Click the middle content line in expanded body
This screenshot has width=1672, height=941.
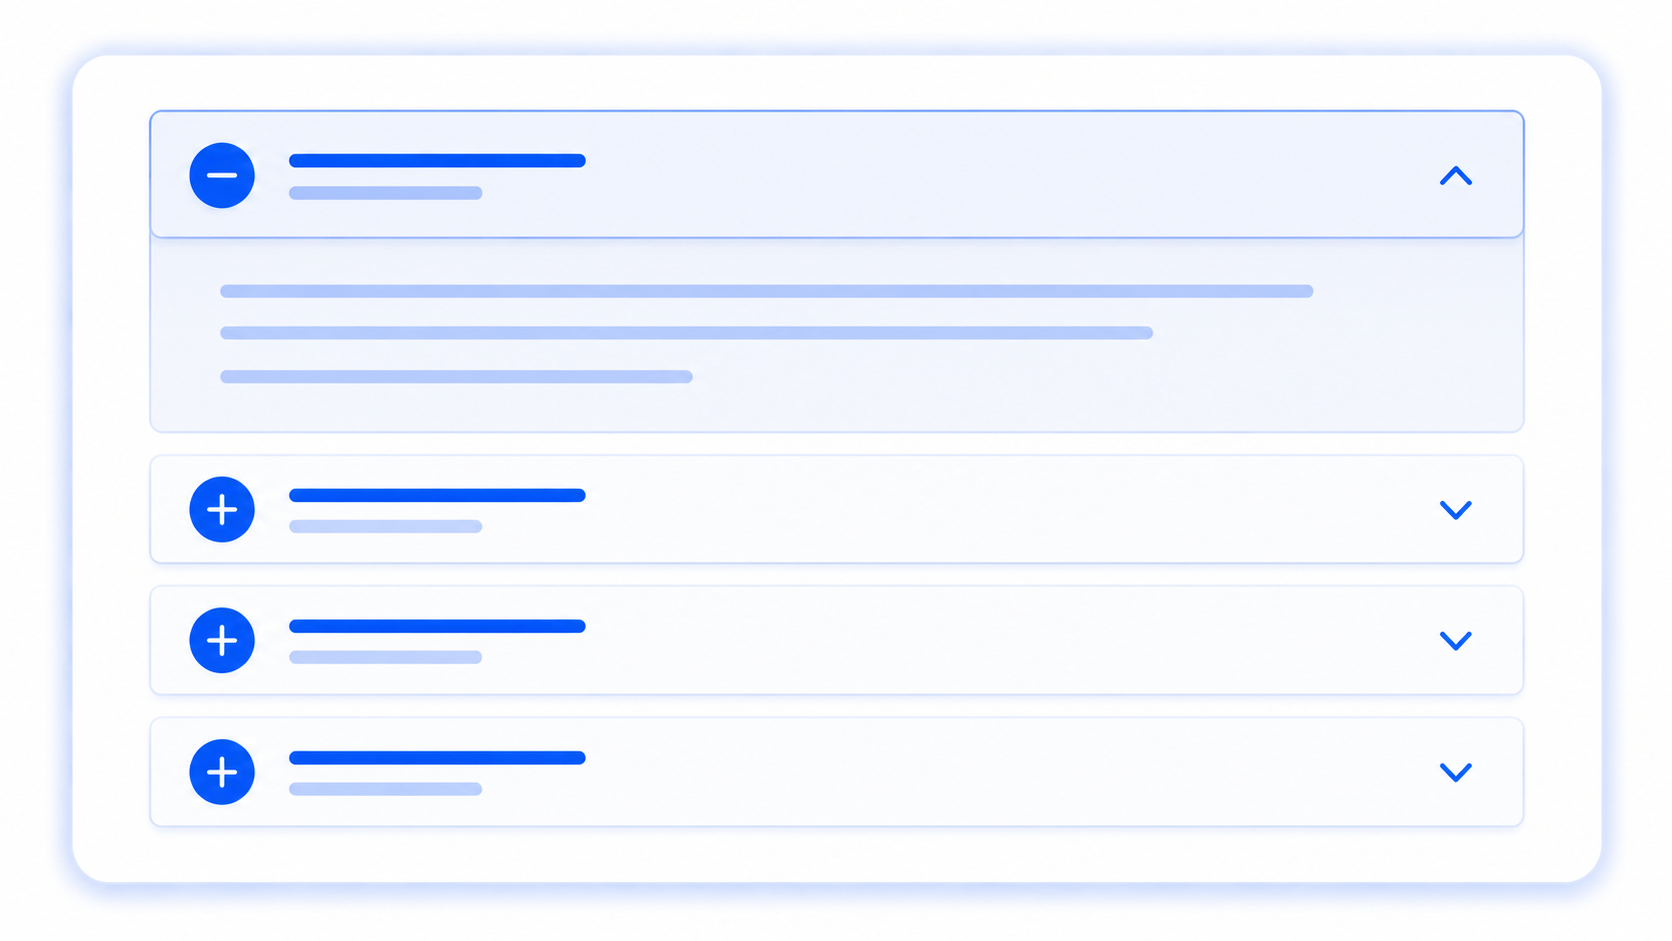point(687,333)
